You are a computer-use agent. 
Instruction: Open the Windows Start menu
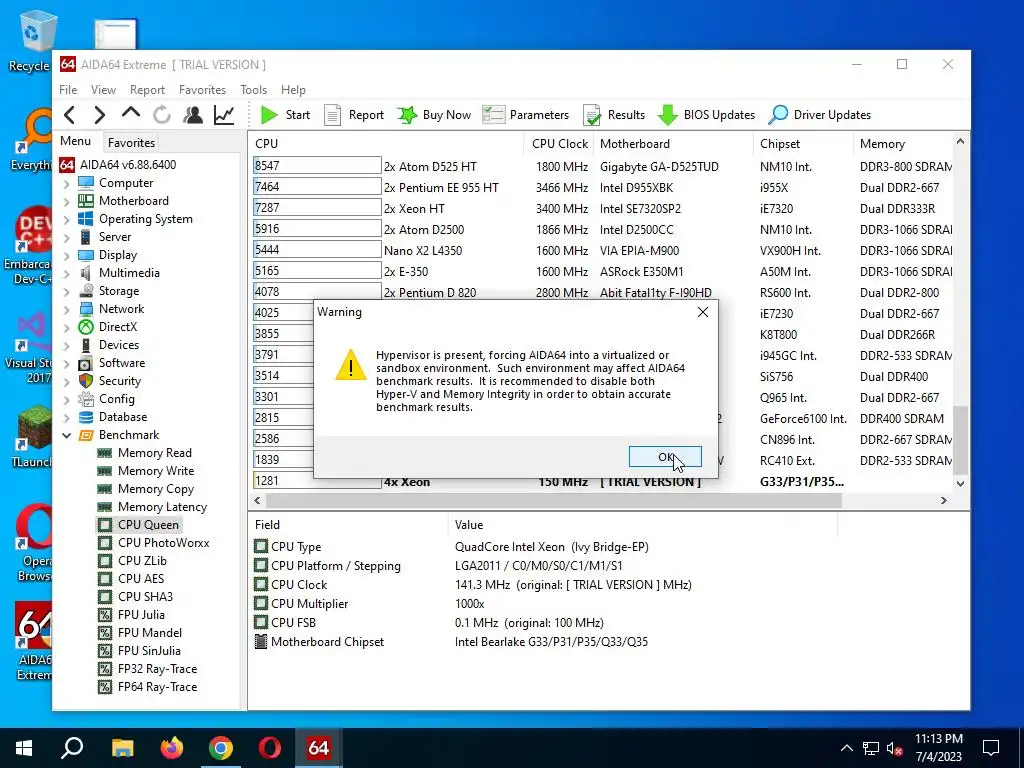pos(24,748)
